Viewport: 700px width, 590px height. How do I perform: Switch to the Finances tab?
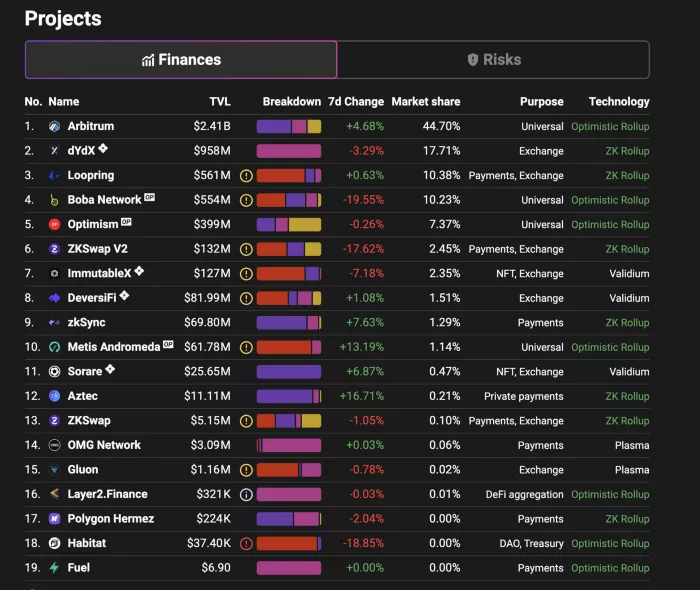click(181, 59)
